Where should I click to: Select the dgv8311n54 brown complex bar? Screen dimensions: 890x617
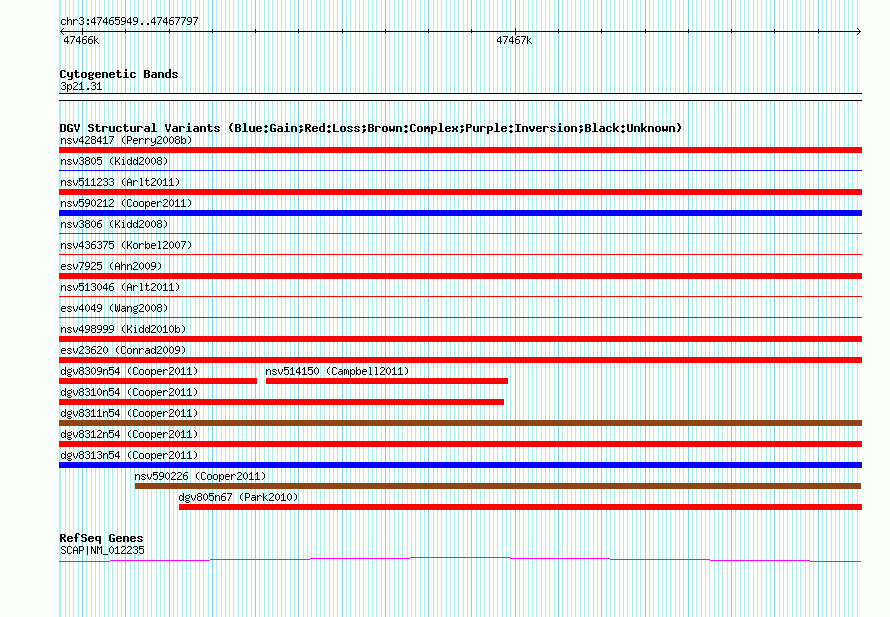(x=460, y=423)
